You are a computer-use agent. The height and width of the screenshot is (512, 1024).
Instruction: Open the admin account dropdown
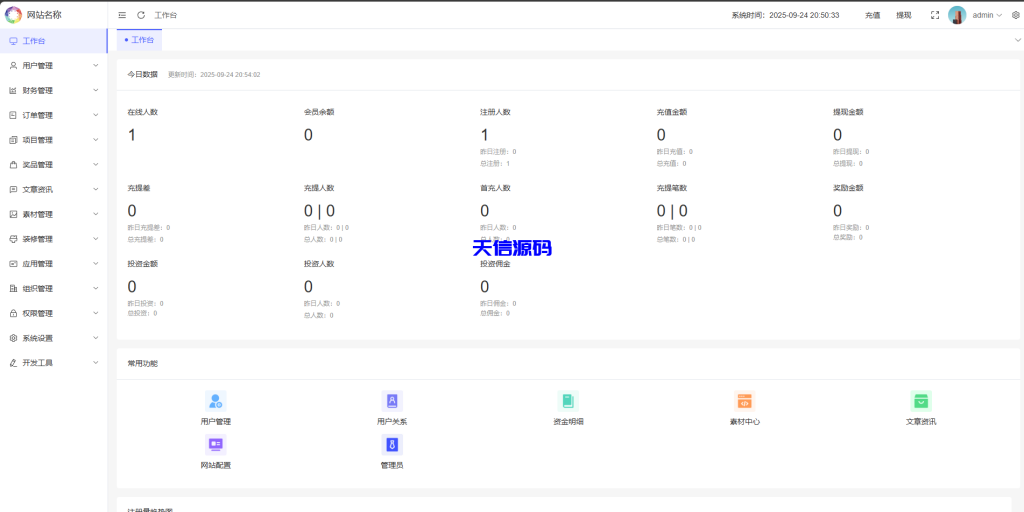pos(987,15)
